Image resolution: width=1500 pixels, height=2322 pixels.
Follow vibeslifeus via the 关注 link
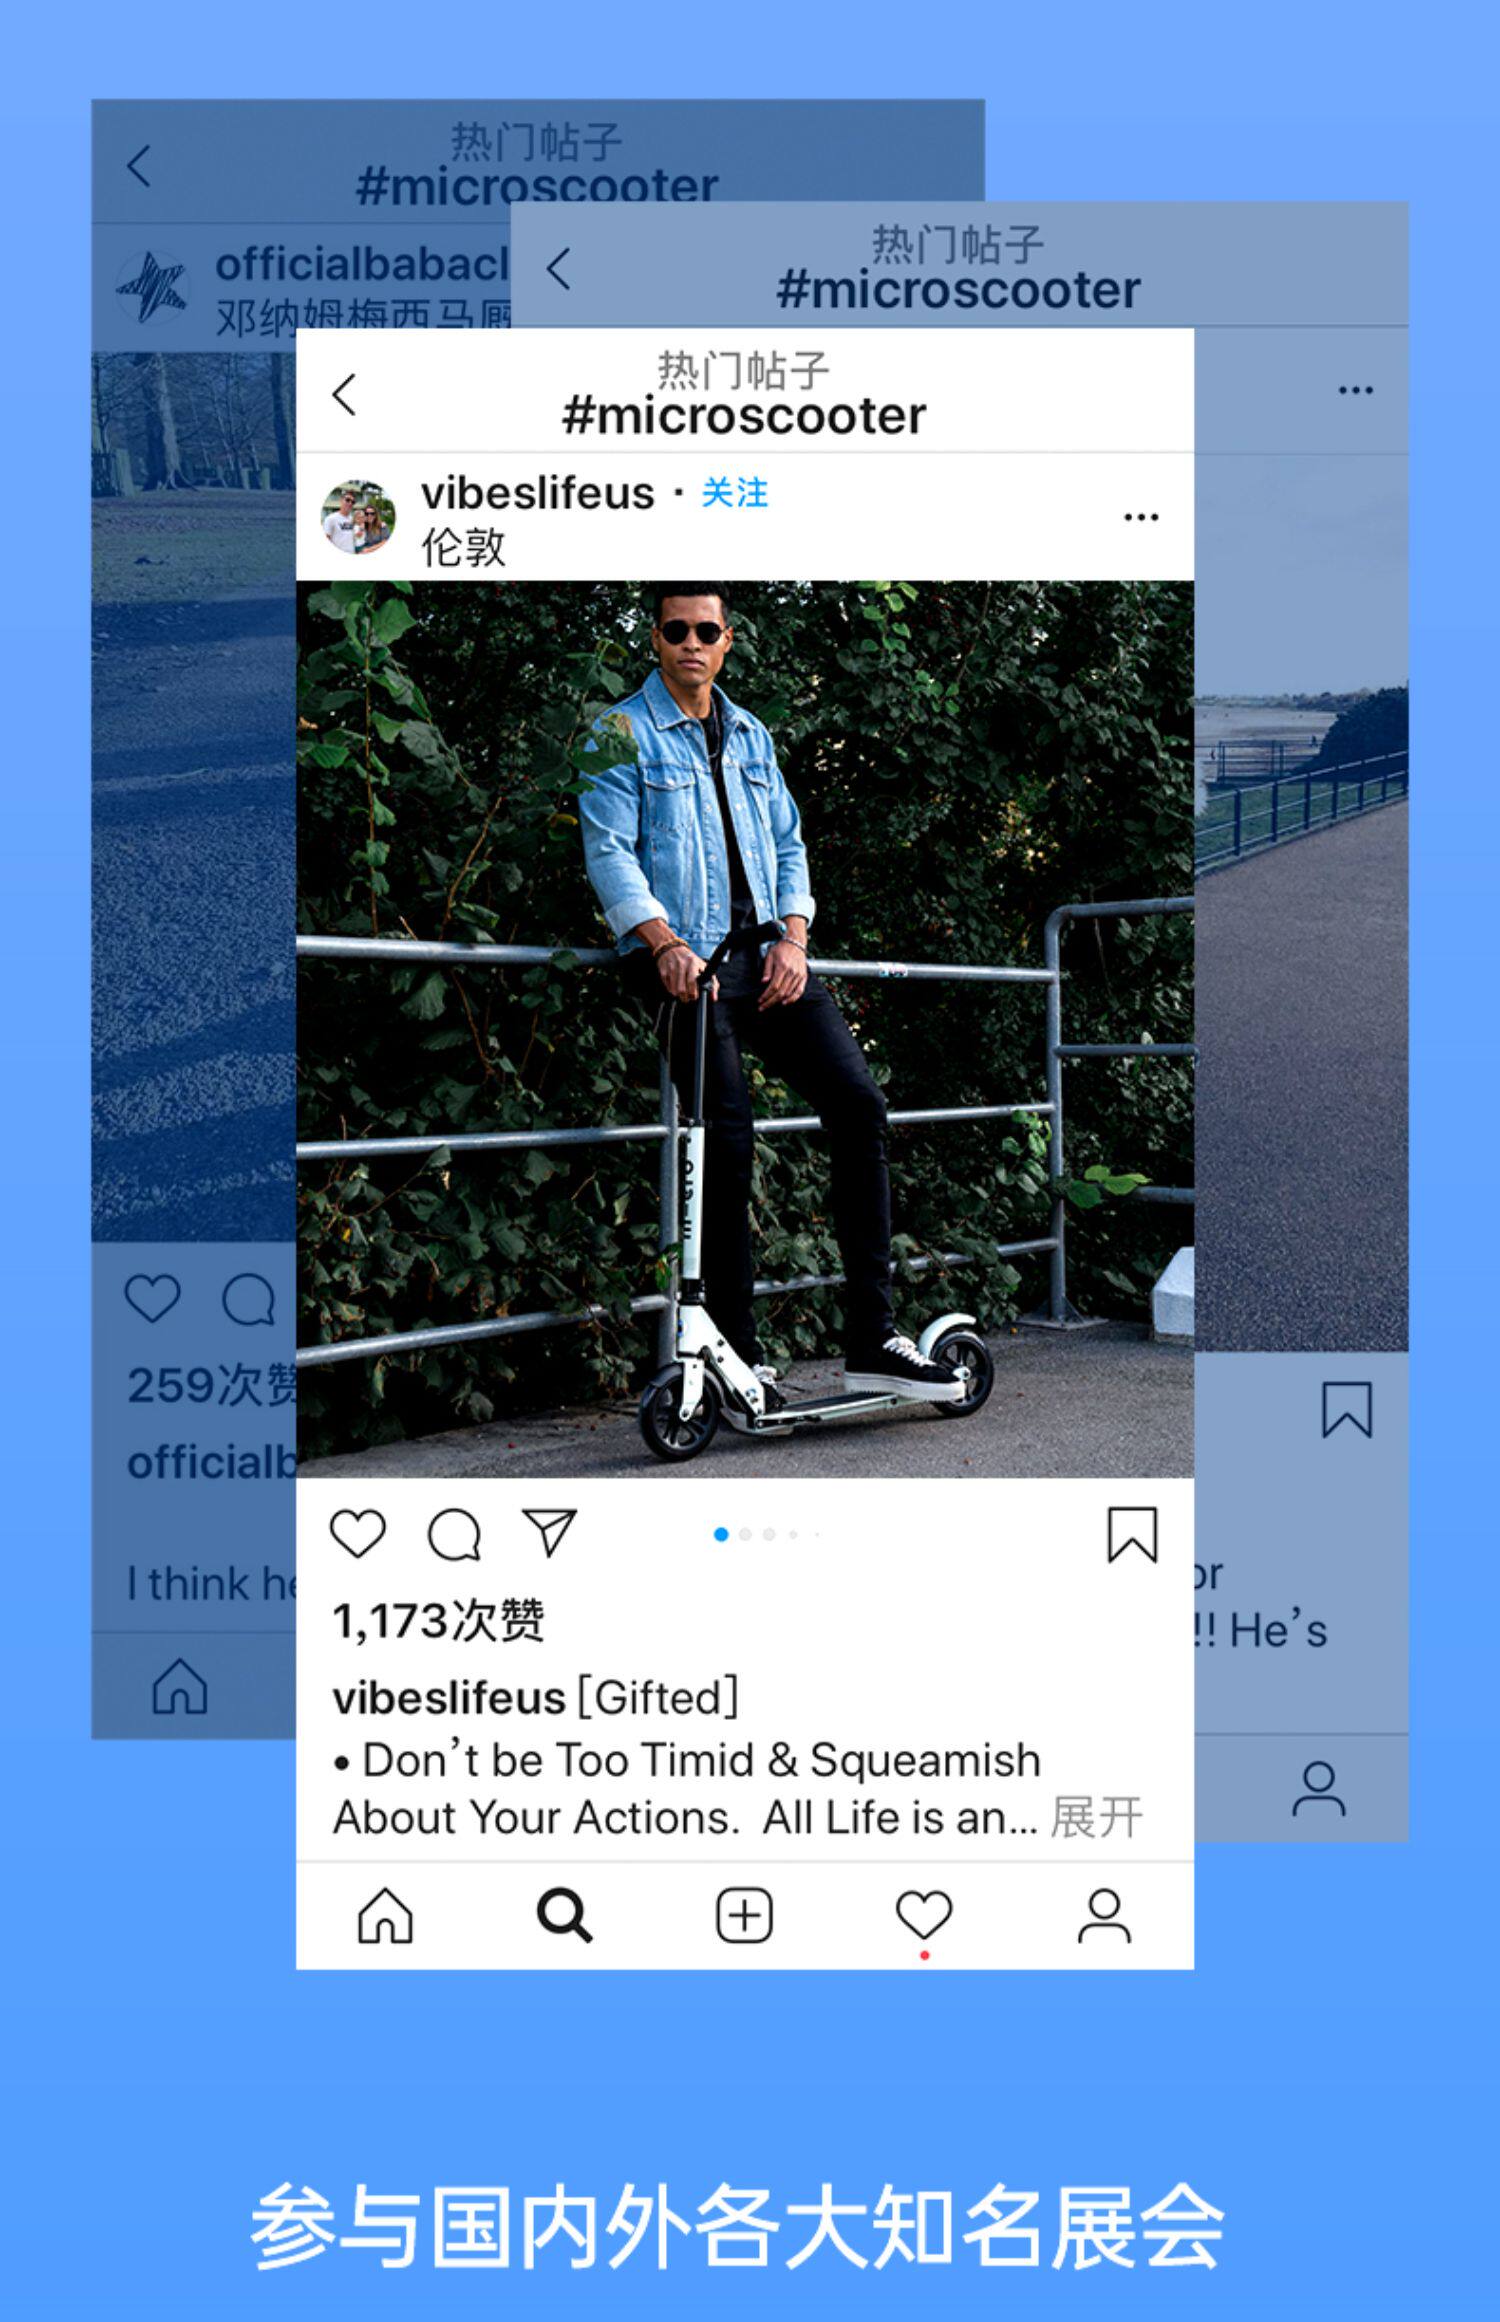coord(735,492)
